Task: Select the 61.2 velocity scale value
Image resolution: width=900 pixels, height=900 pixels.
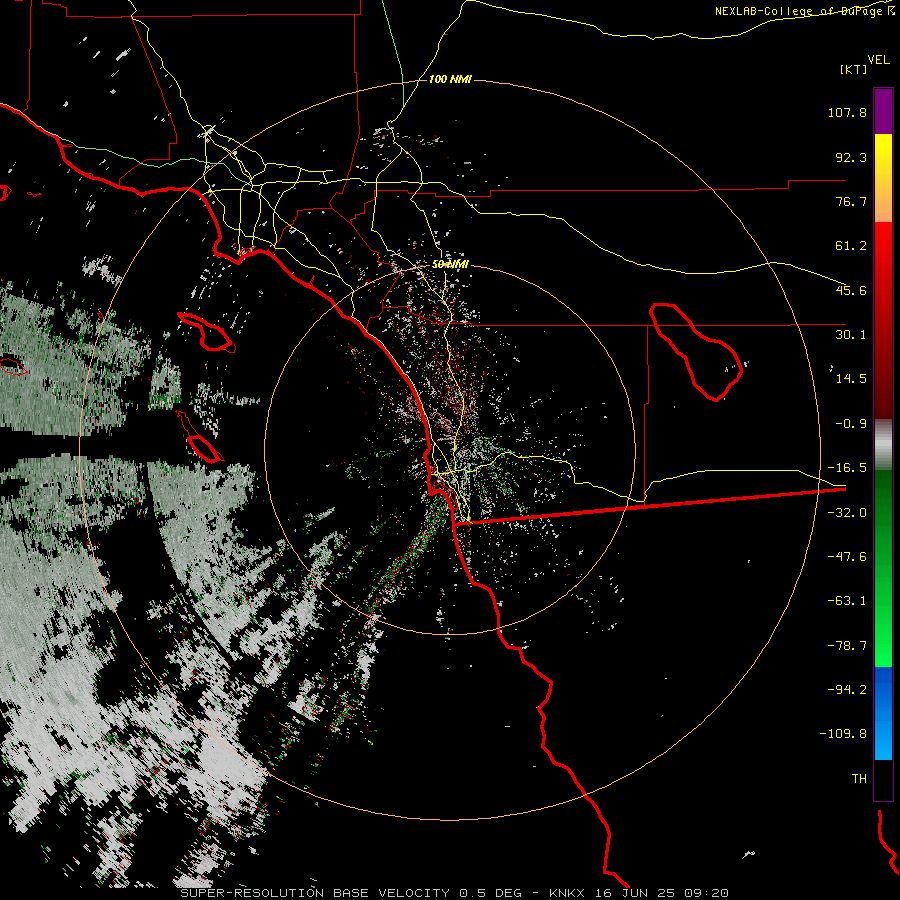Action: click(851, 246)
